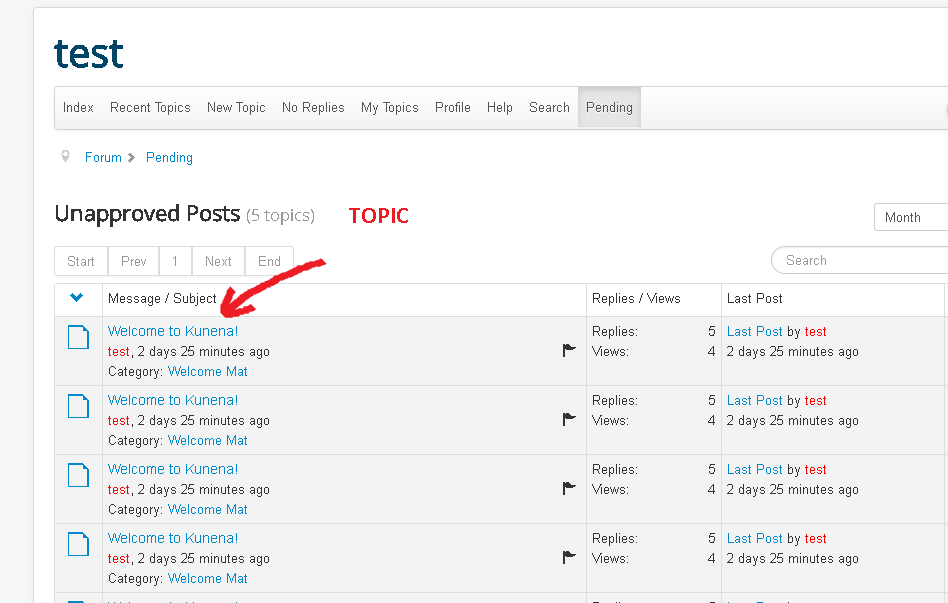Open the Month time filter dropdown

[911, 217]
